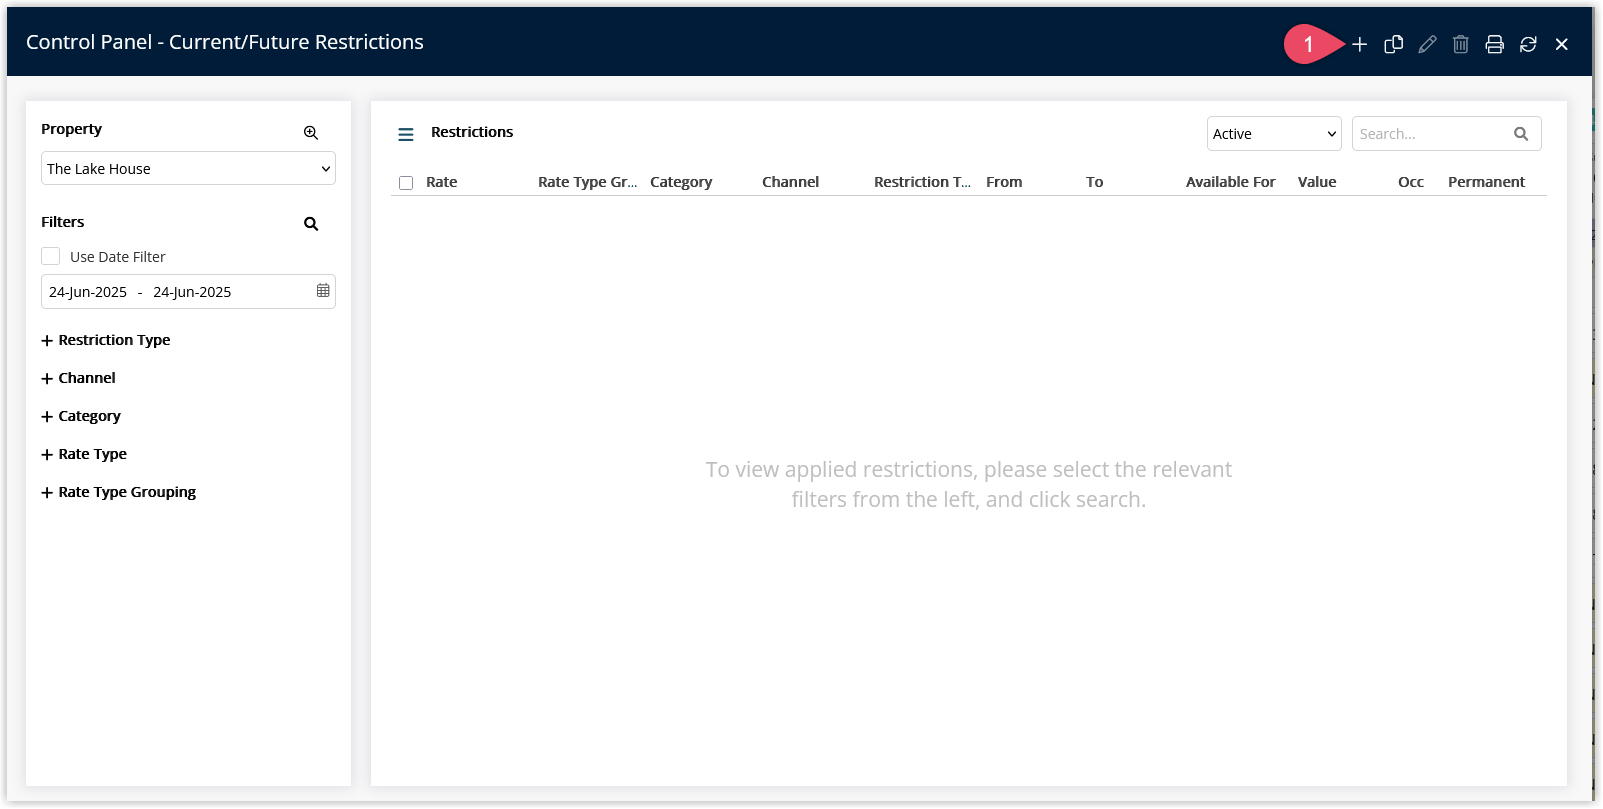Image resolution: width=1603 pixels, height=809 pixels.
Task: Close the Control Panel restrictions window
Action: coord(1562,44)
